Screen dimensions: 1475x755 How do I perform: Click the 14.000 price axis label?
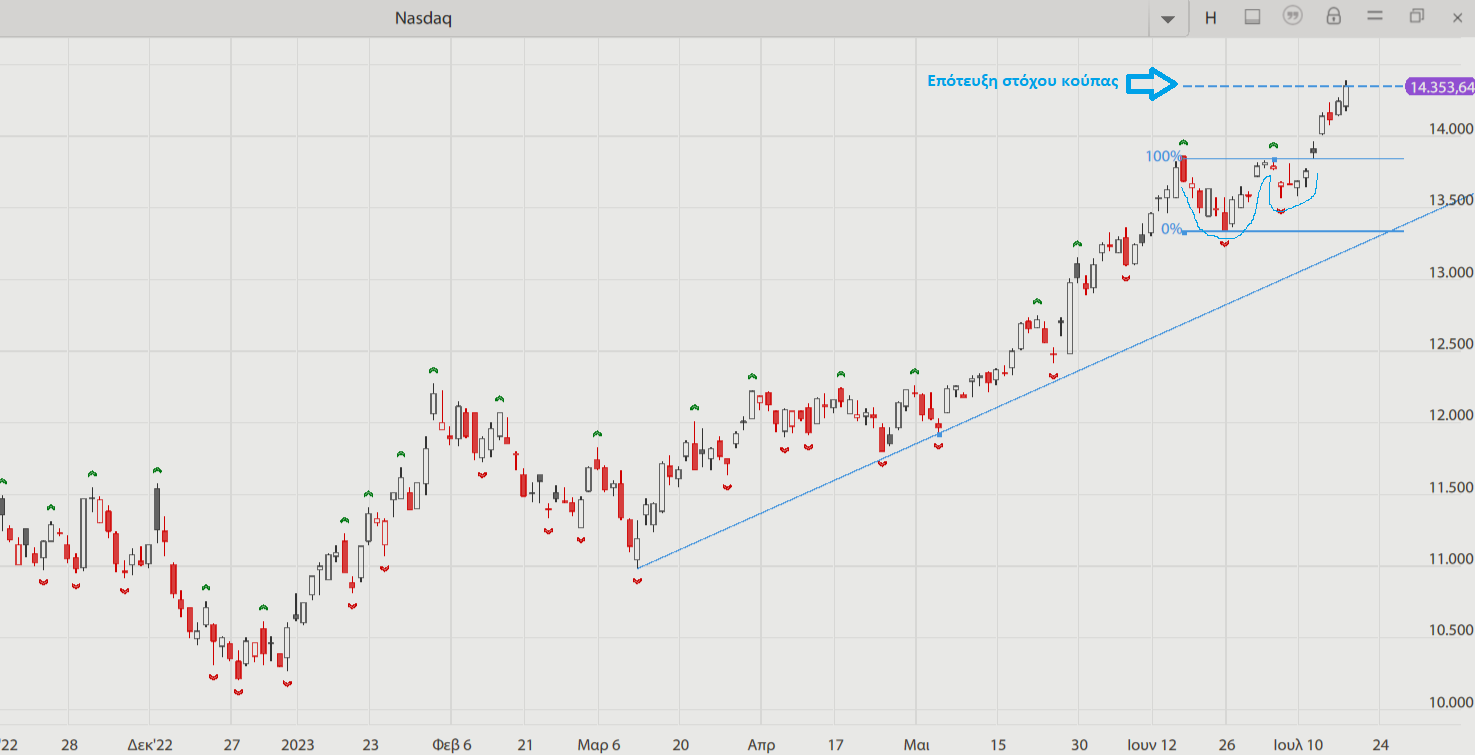click(x=1449, y=129)
